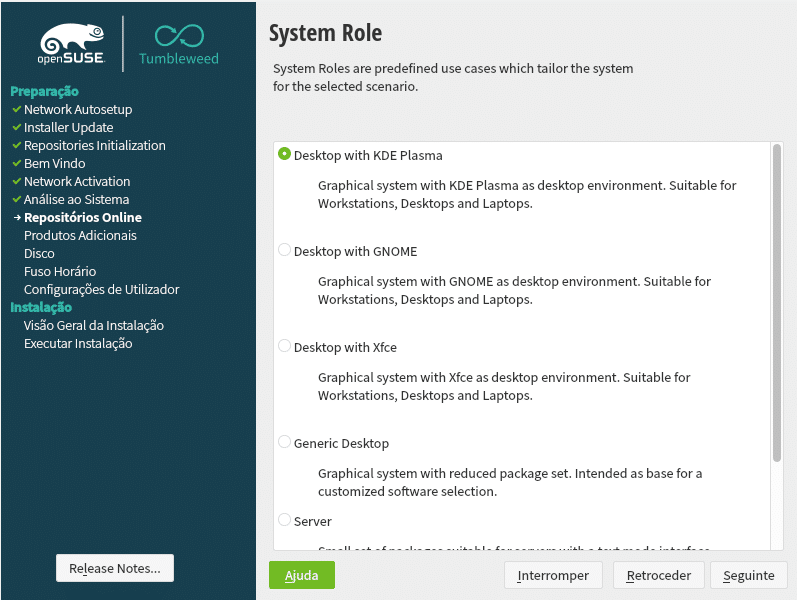This screenshot has width=797, height=600.
Task: Proceed by clicking Seguinte
Action: [x=749, y=575]
